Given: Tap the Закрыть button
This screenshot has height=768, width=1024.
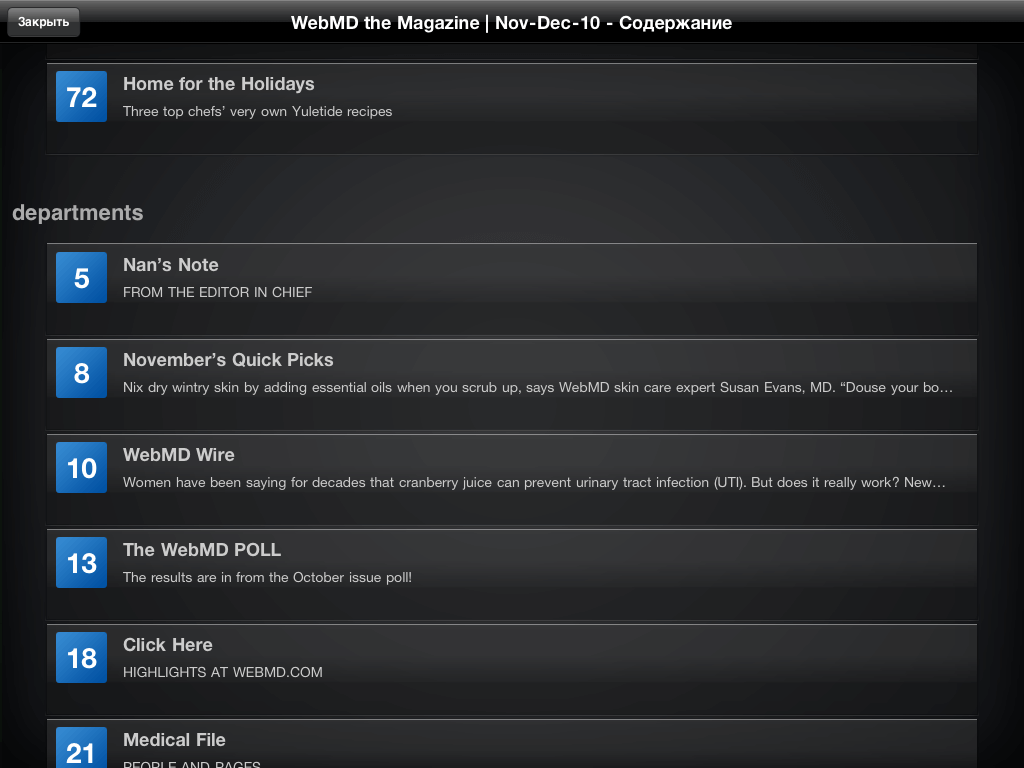Looking at the screenshot, I should click(43, 22).
